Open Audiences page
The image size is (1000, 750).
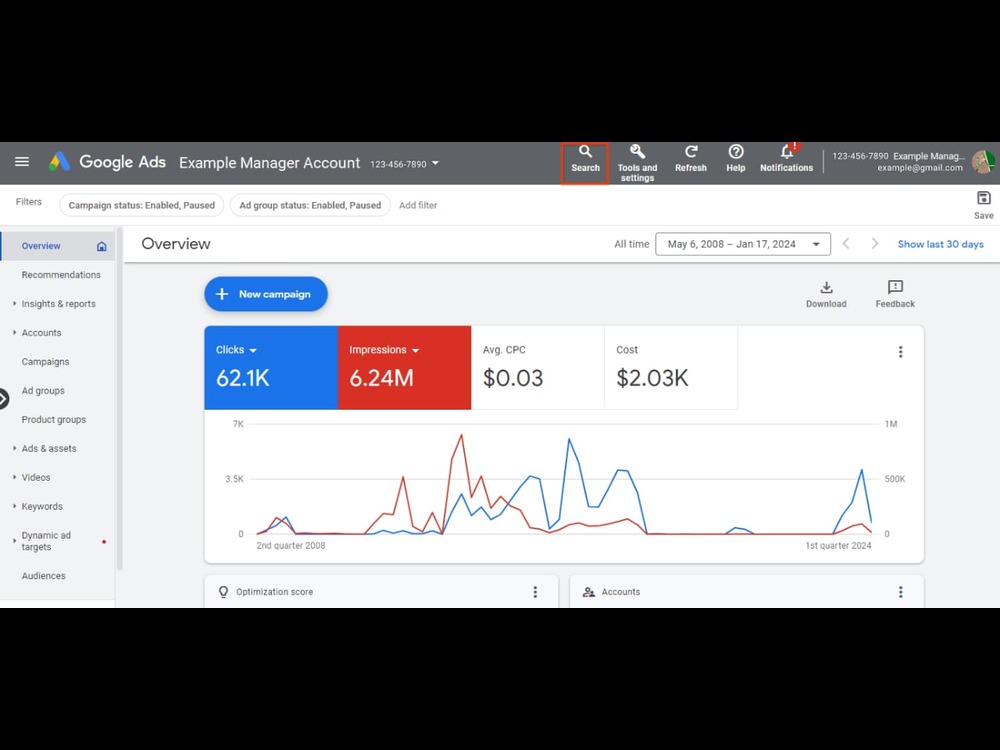coord(43,576)
